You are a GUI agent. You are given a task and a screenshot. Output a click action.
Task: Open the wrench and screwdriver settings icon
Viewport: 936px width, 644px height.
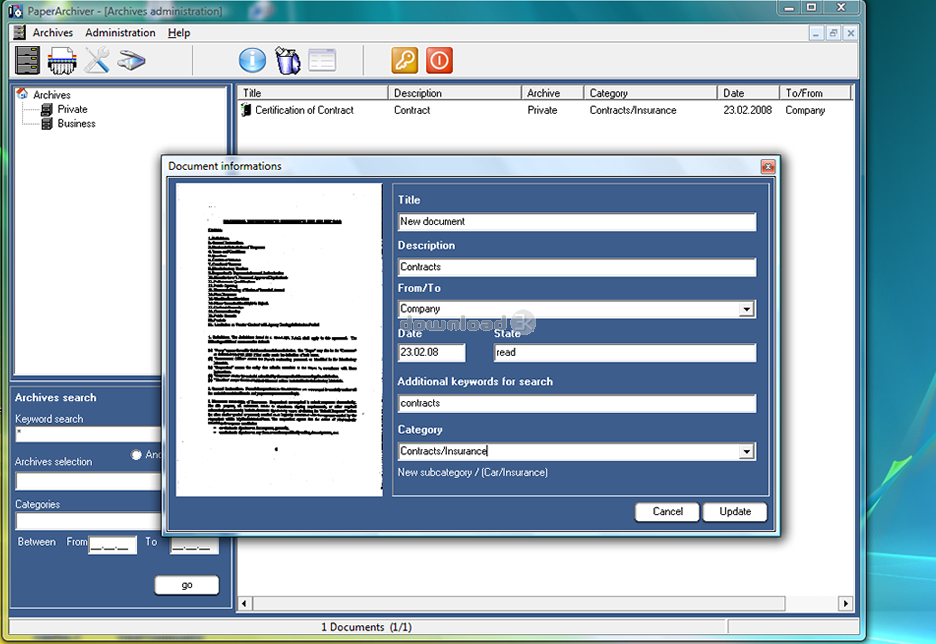97,60
